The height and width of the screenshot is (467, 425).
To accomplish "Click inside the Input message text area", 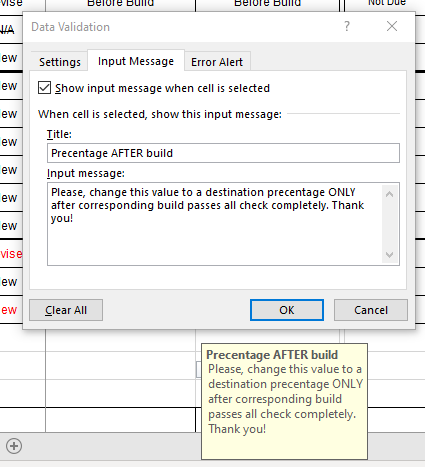I will (215, 224).
